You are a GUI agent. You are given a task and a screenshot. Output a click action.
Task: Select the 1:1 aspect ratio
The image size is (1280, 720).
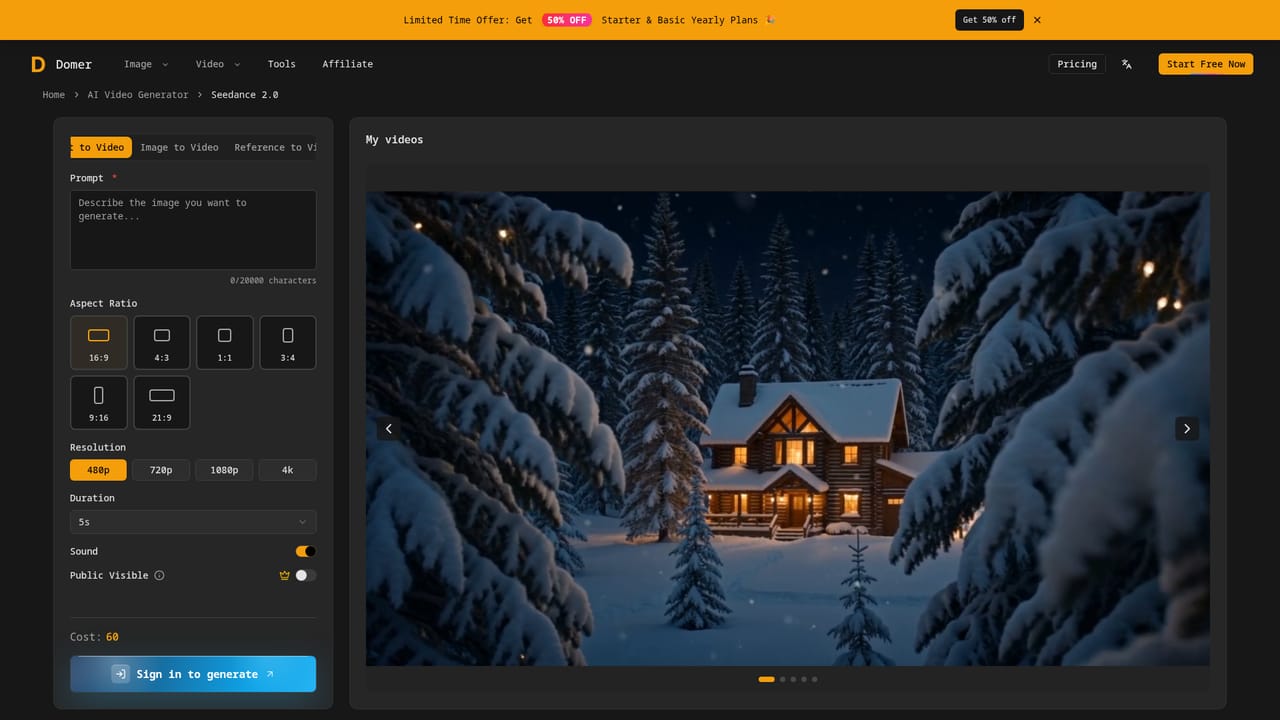coord(225,343)
